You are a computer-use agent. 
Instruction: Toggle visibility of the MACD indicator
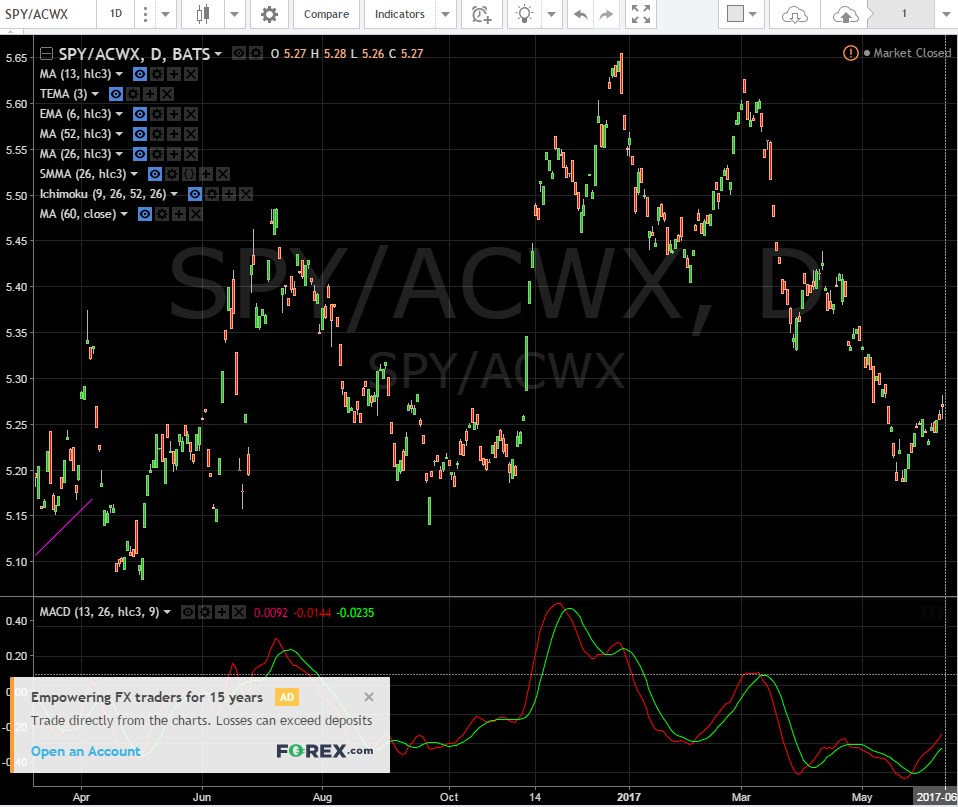[188, 612]
